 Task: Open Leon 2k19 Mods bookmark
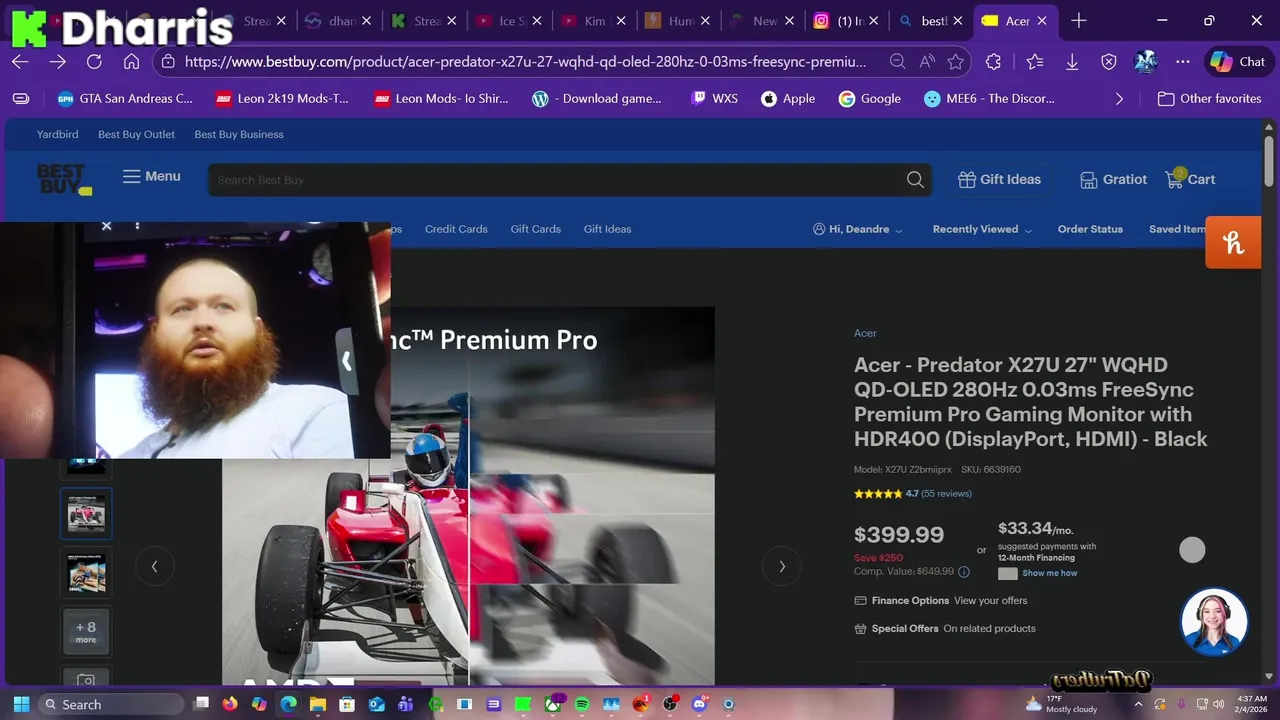pyautogui.click(x=283, y=99)
